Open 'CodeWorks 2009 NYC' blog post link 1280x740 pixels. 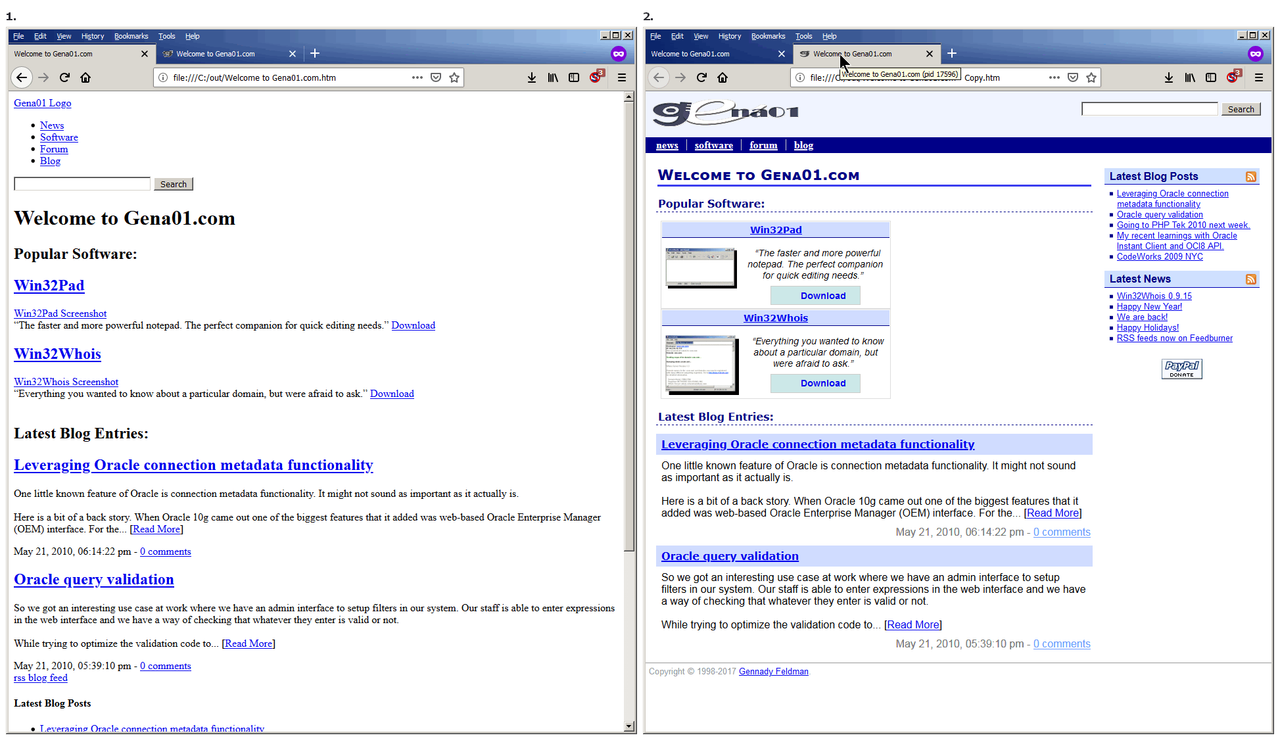click(1160, 257)
